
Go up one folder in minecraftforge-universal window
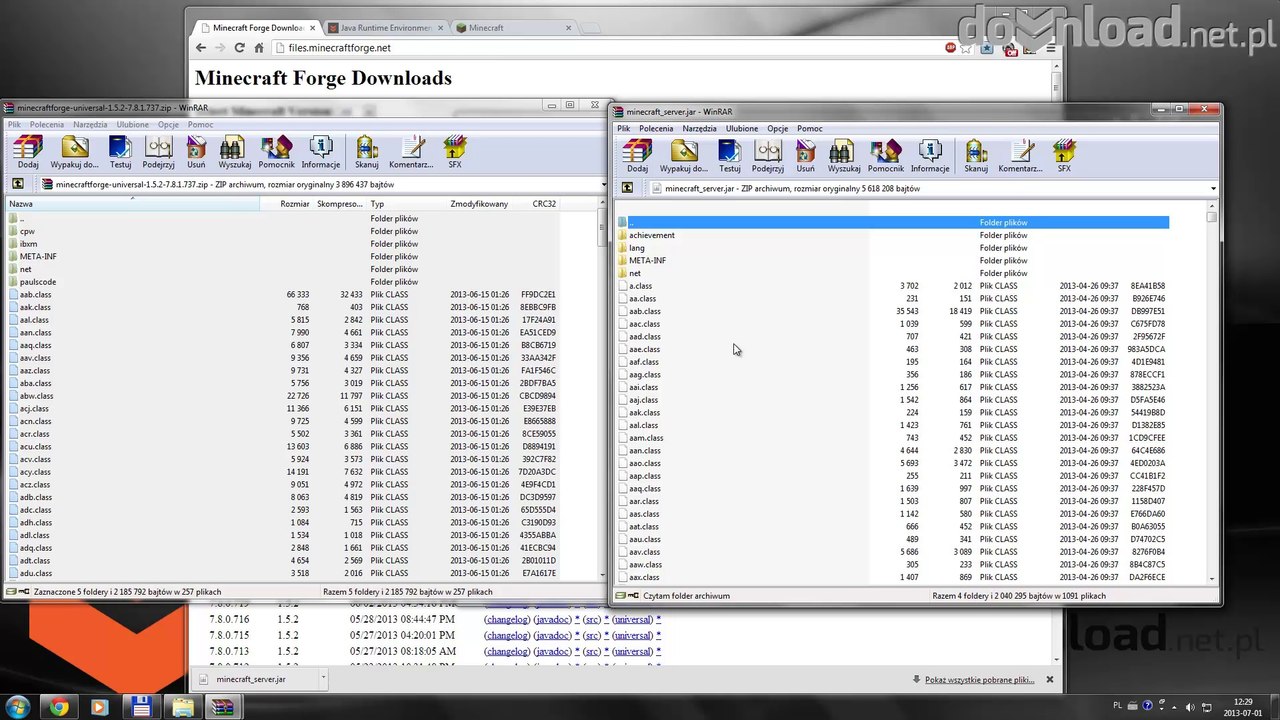18,184
